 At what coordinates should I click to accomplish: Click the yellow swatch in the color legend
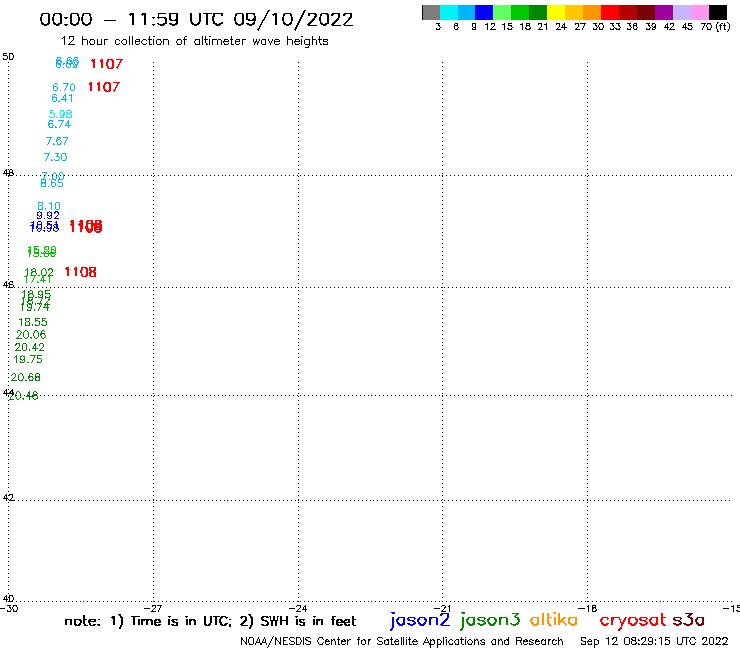556,12
